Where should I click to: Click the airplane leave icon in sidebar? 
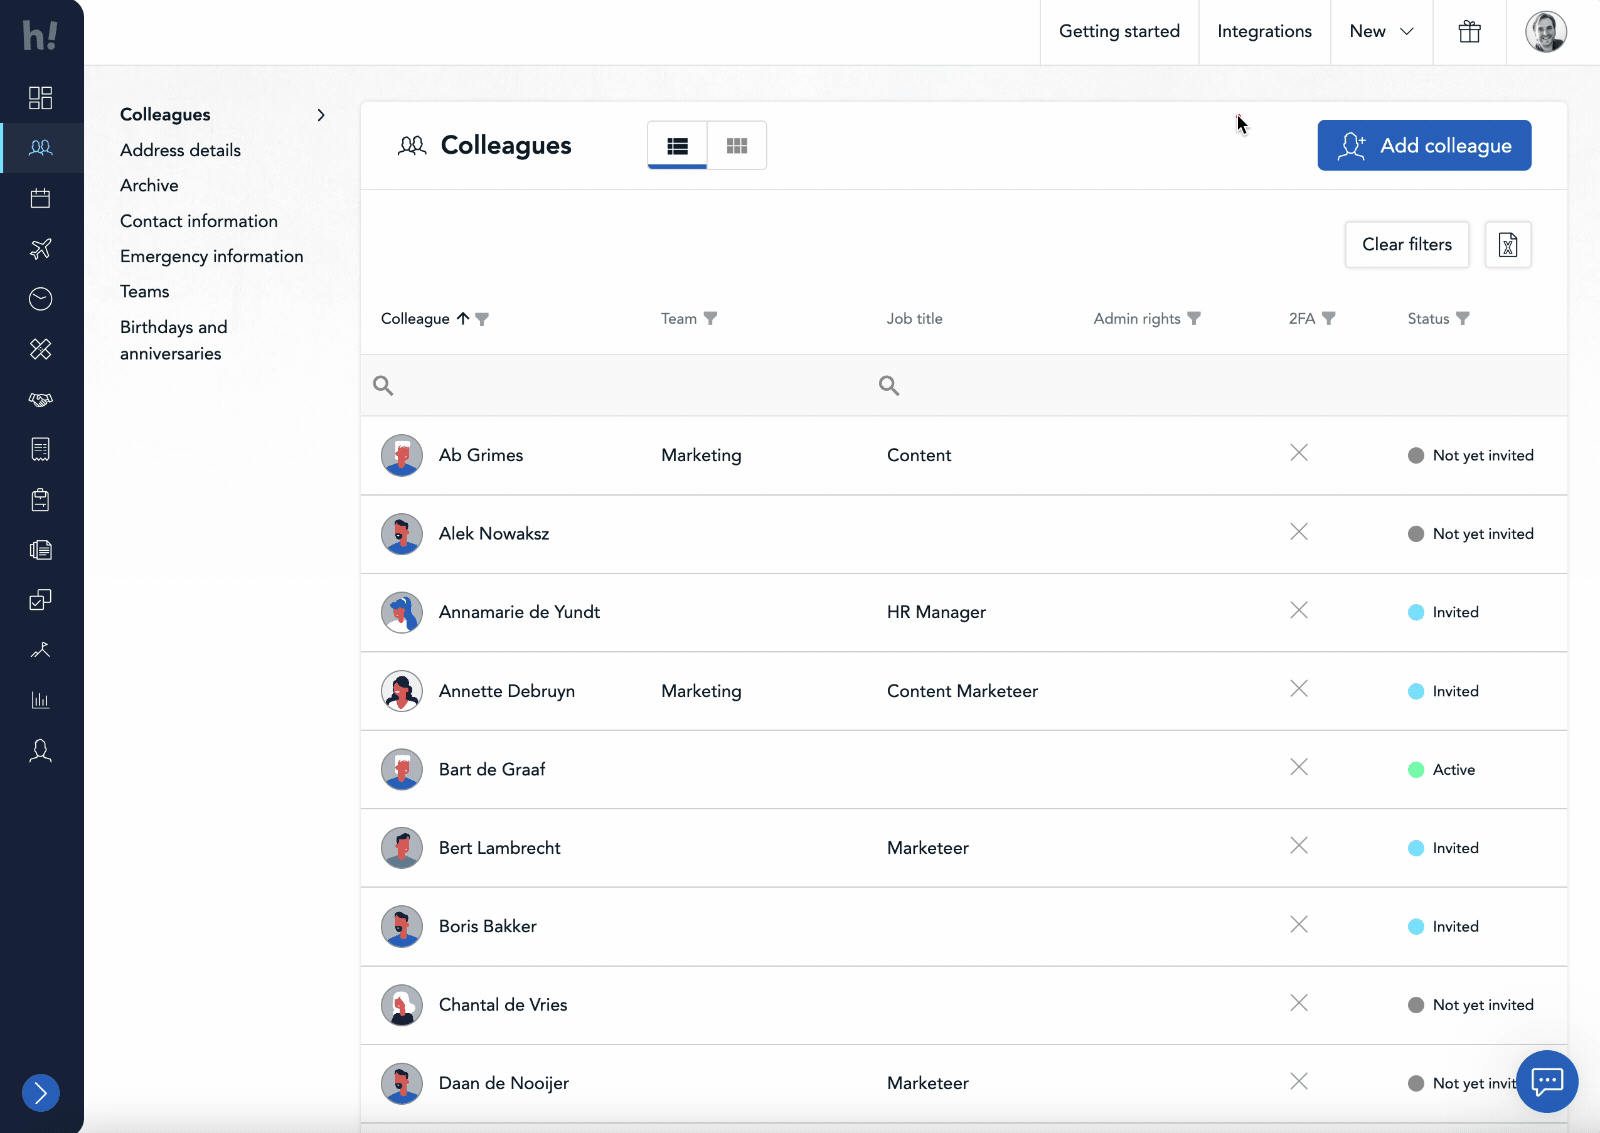(40, 249)
